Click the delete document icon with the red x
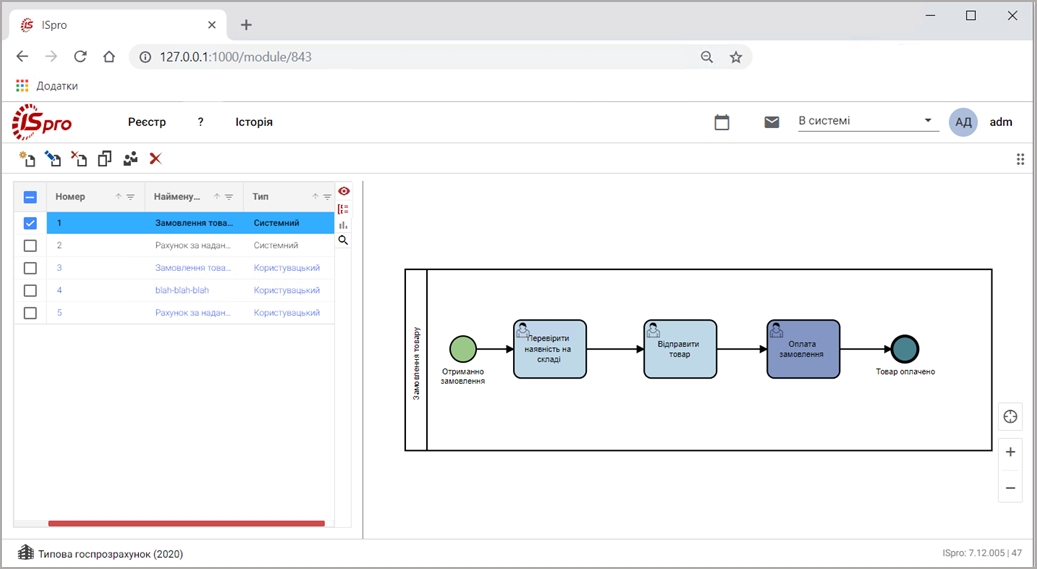Screen dimensions: 1037x569 (79, 159)
